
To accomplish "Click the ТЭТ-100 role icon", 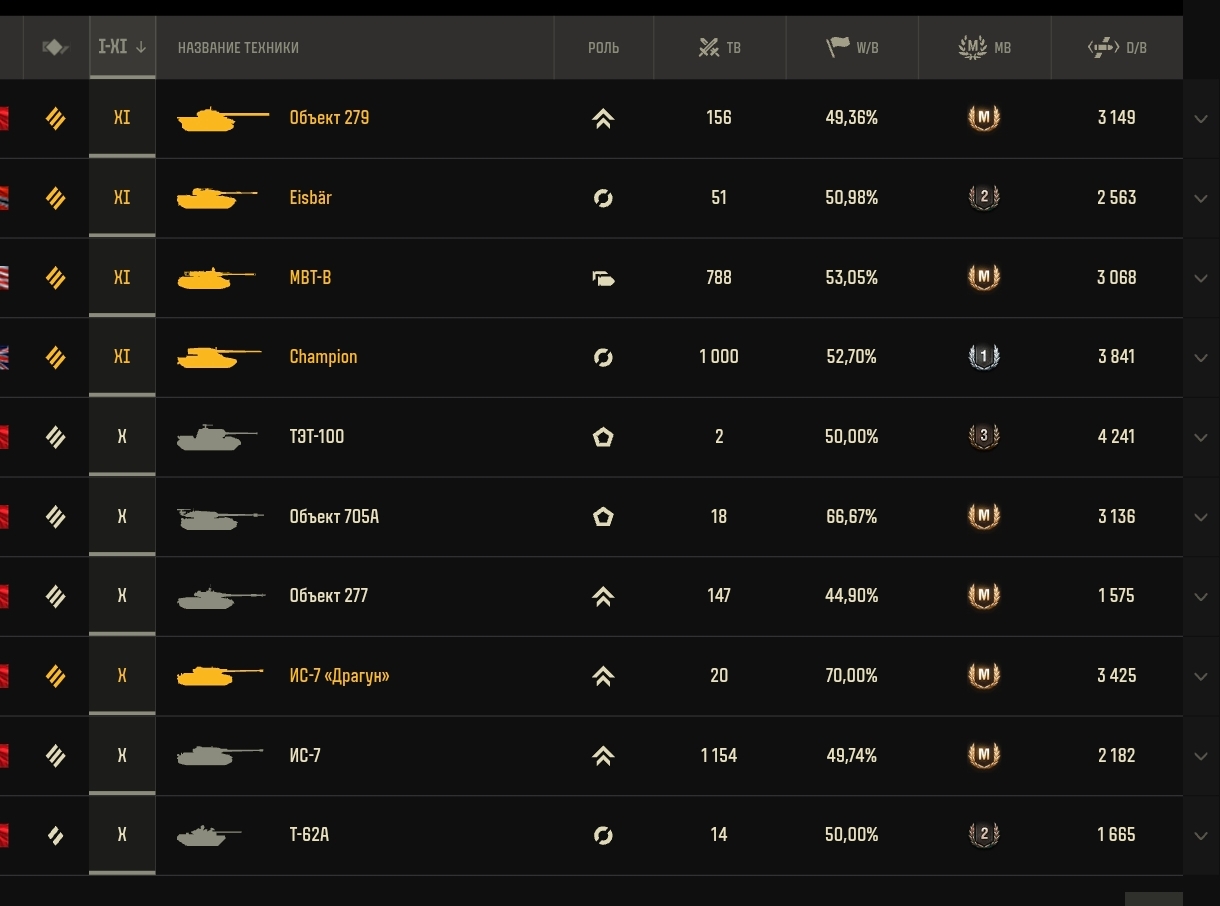I will coord(603,437).
